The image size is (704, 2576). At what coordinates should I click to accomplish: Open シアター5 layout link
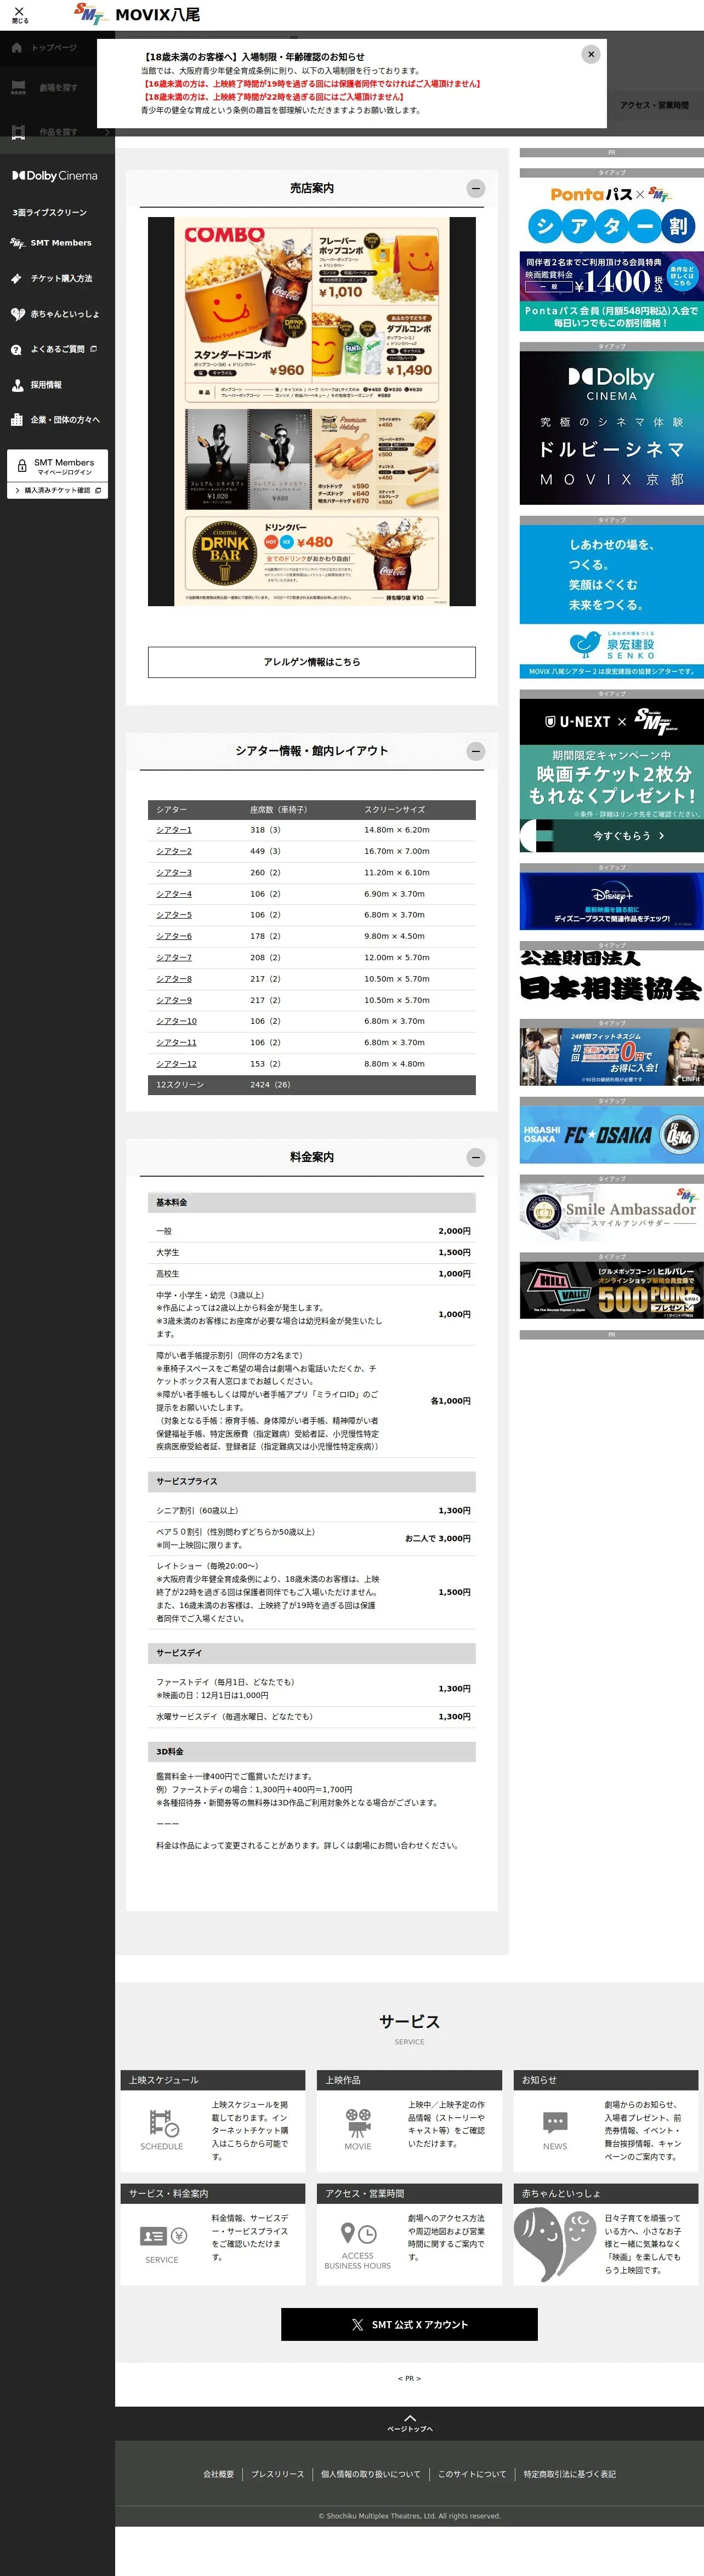click(174, 915)
